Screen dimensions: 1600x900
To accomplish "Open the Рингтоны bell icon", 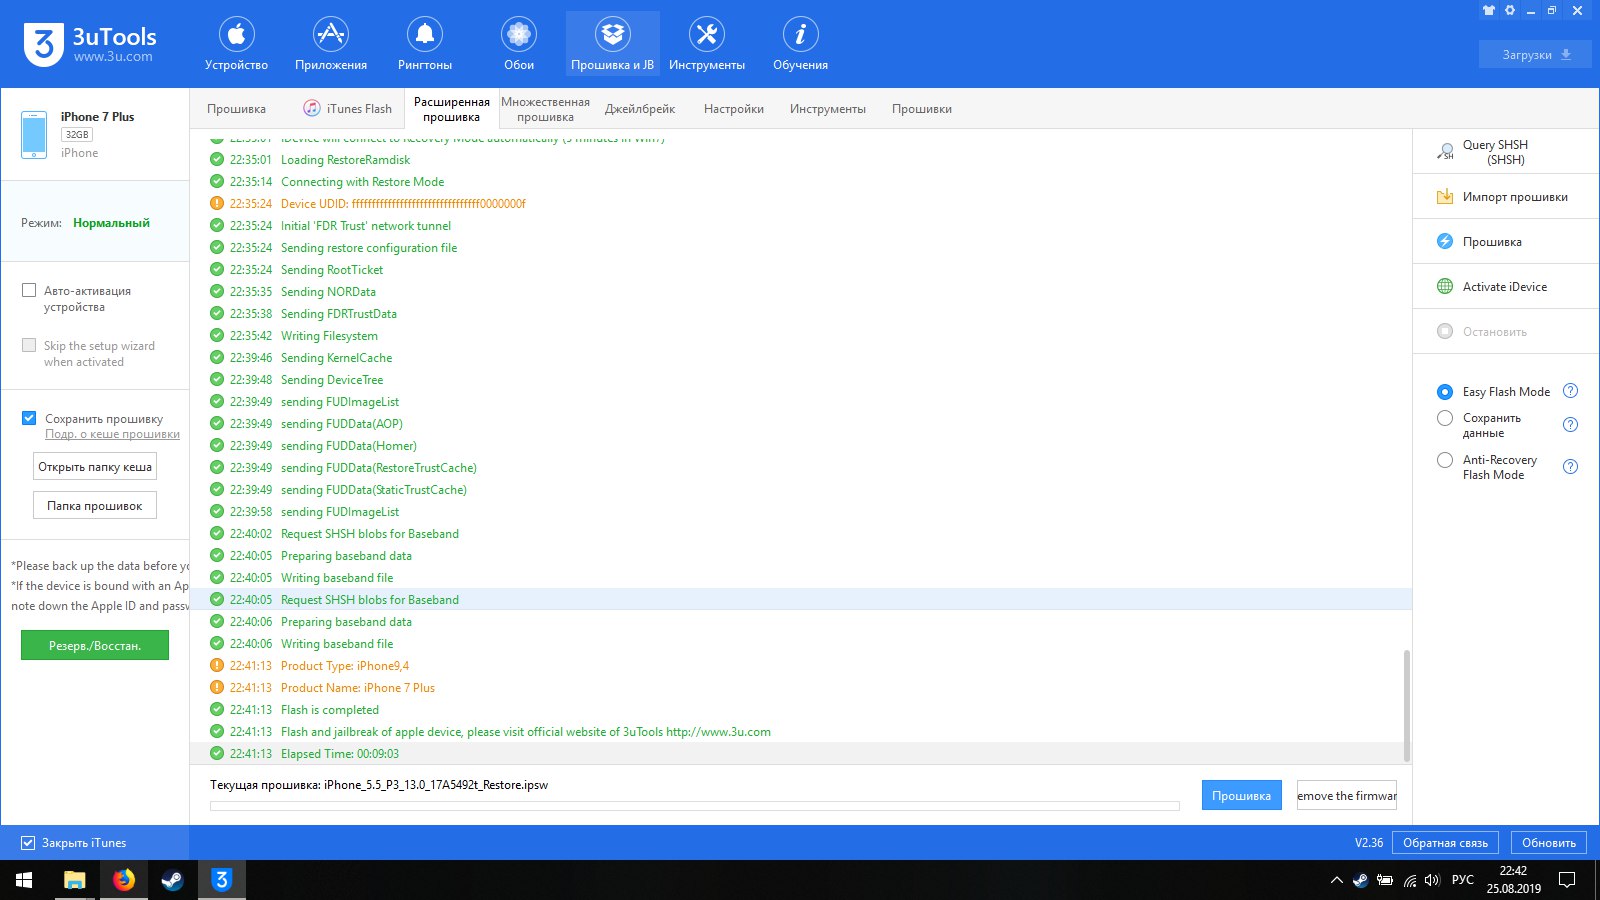I will point(424,35).
